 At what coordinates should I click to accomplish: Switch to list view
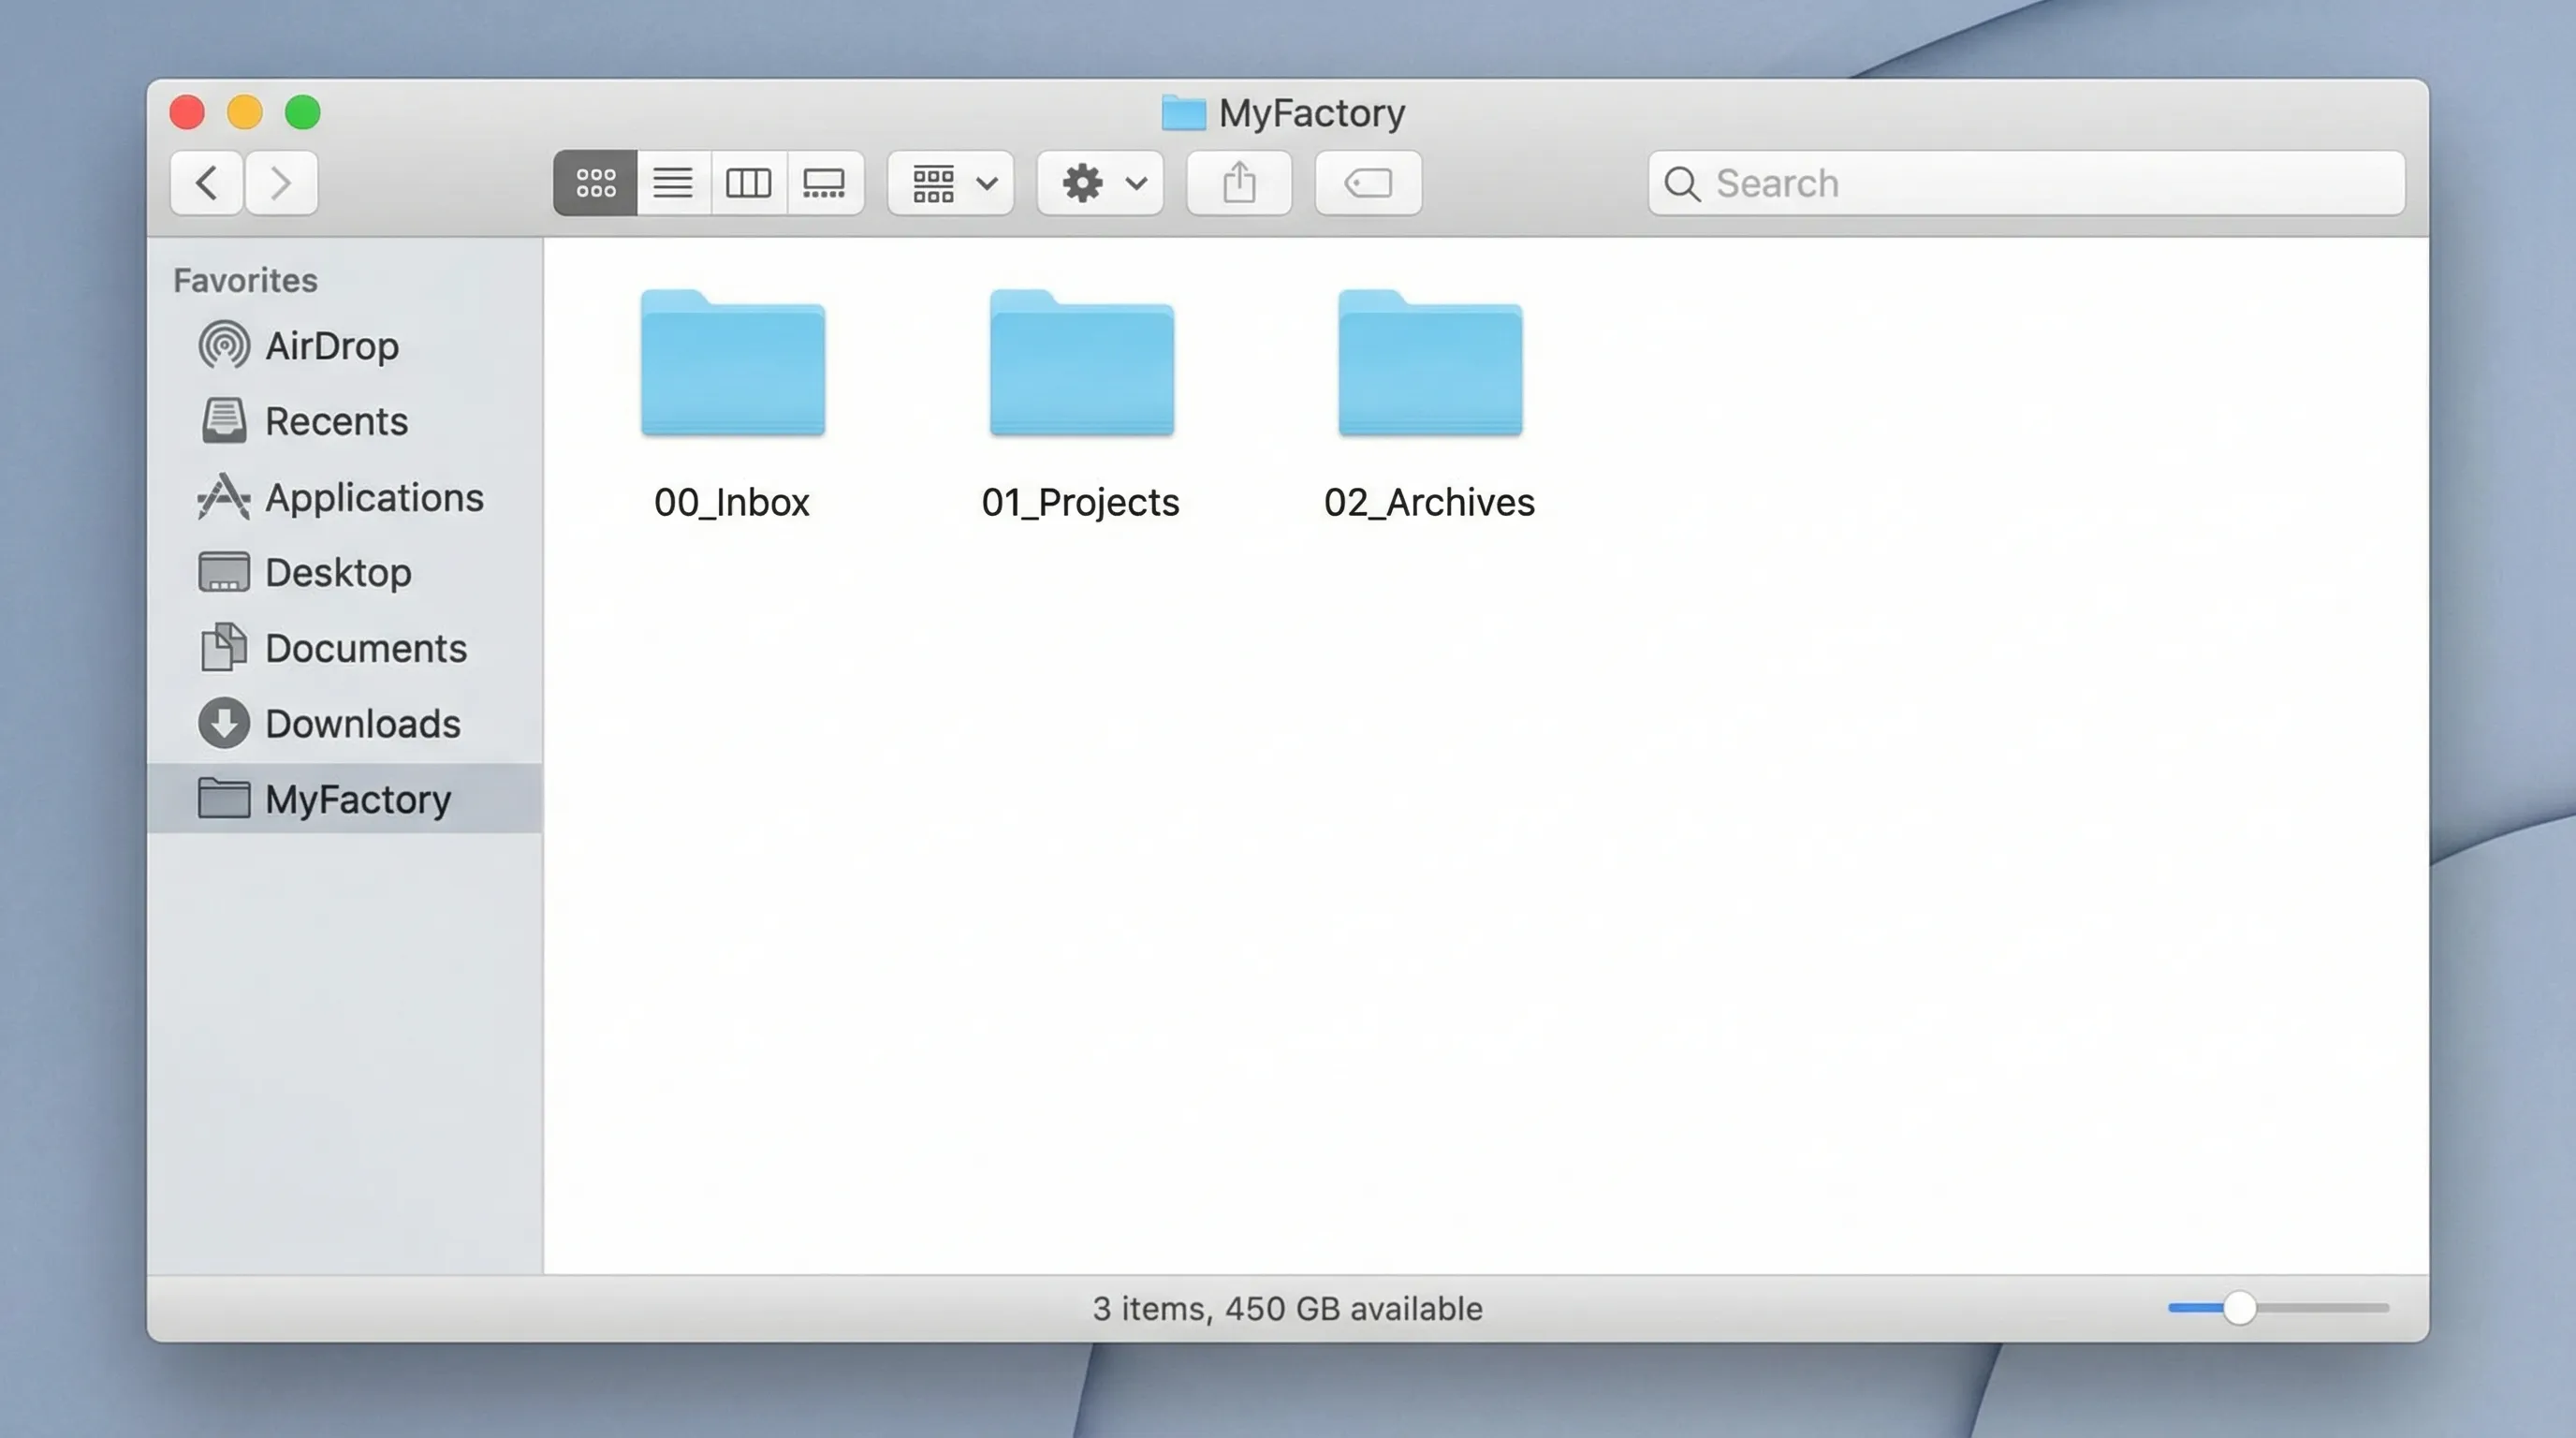pyautogui.click(x=672, y=183)
